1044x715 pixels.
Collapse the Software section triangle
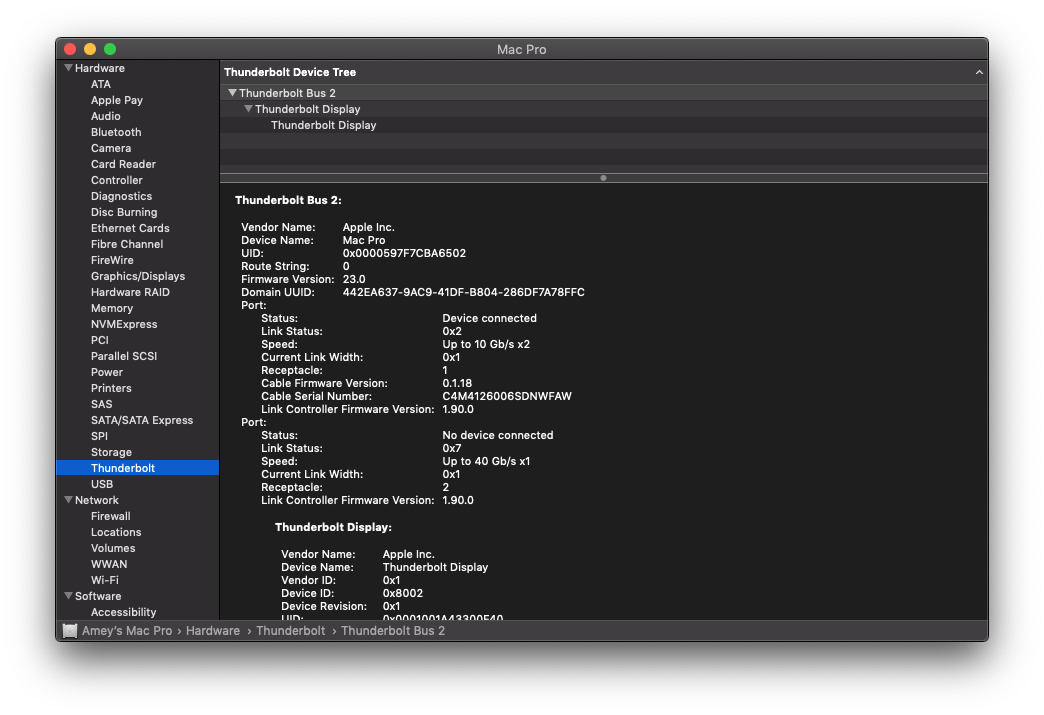(x=68, y=596)
